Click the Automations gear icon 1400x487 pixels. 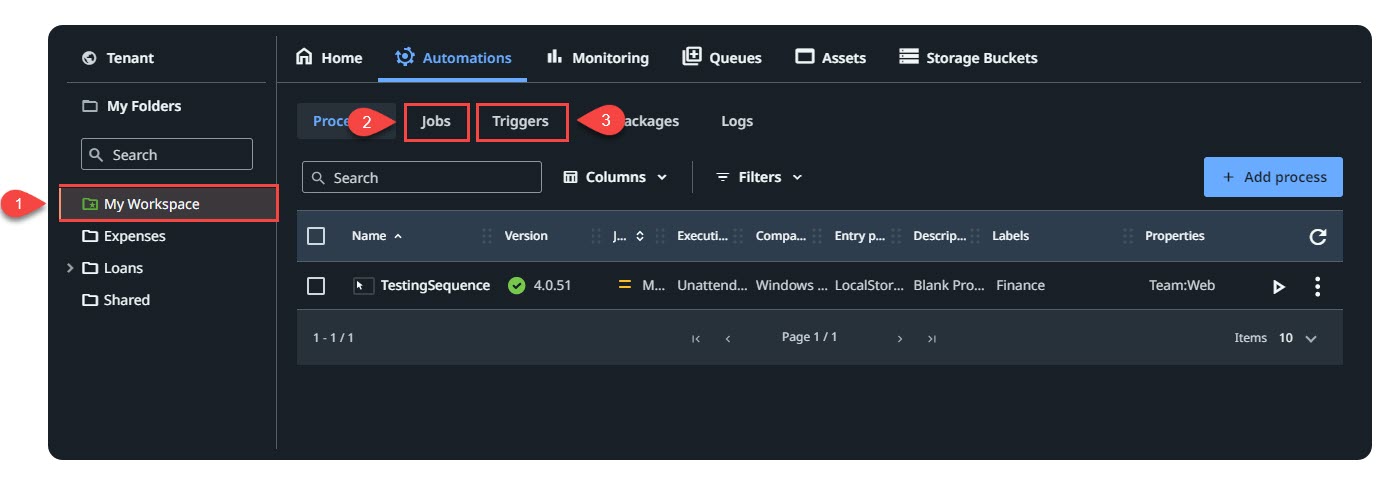point(405,57)
